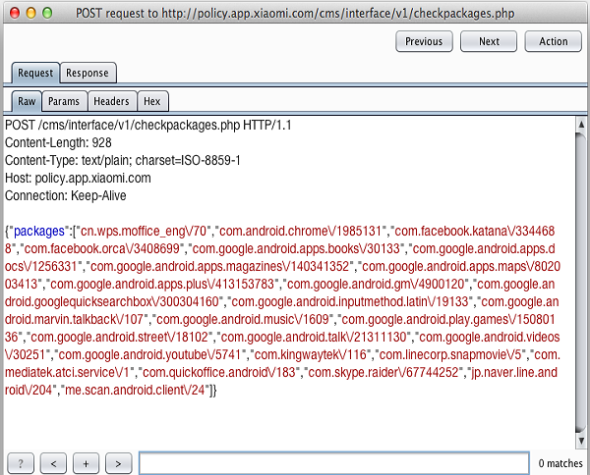The image size is (590, 475).
Task: Click the com.google.android.apps.magazines entry
Action: (220, 266)
